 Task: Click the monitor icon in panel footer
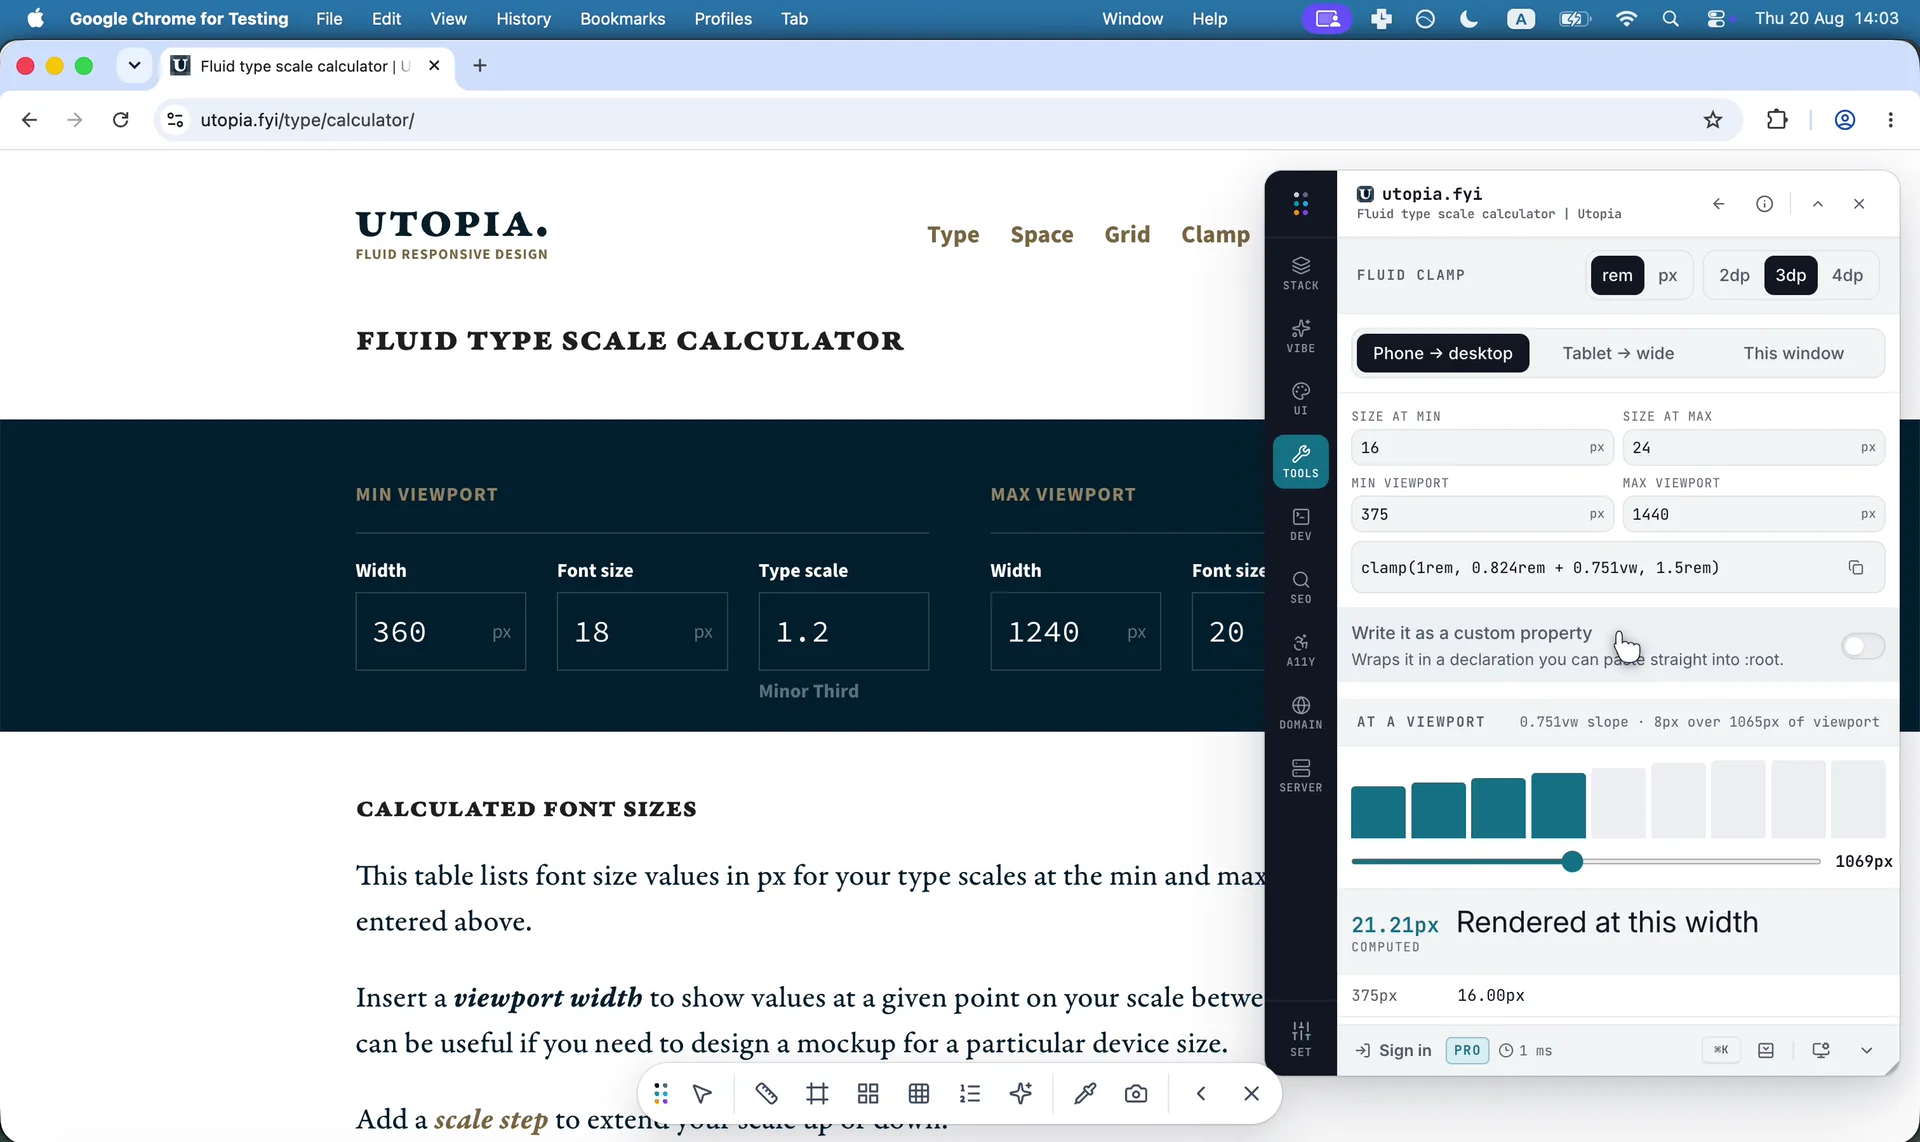point(1821,1050)
